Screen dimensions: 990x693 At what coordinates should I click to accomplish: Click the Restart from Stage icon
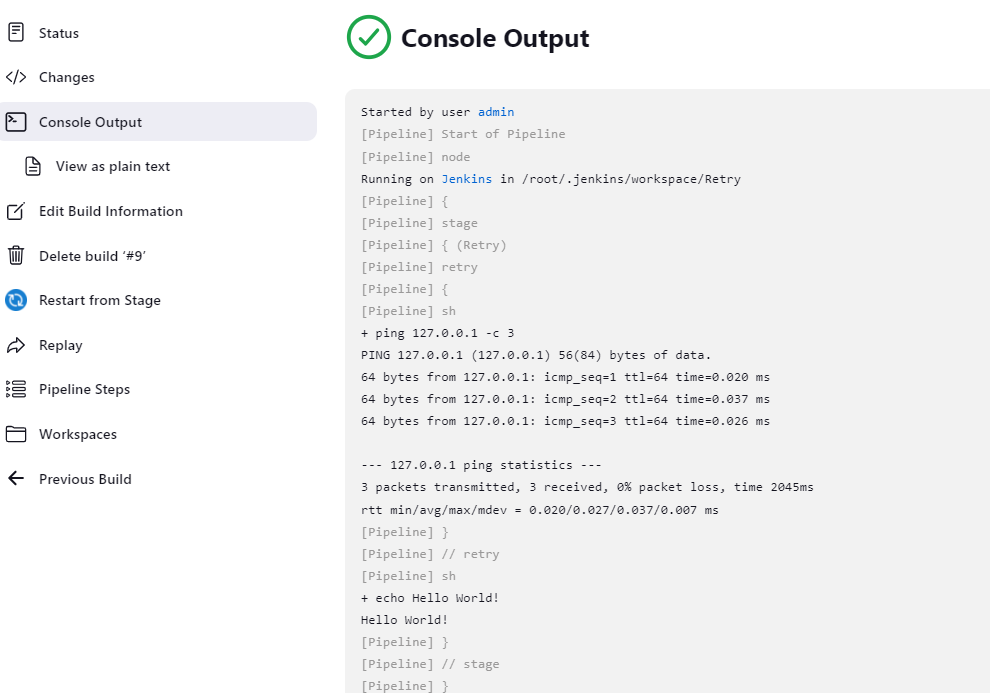click(x=16, y=300)
